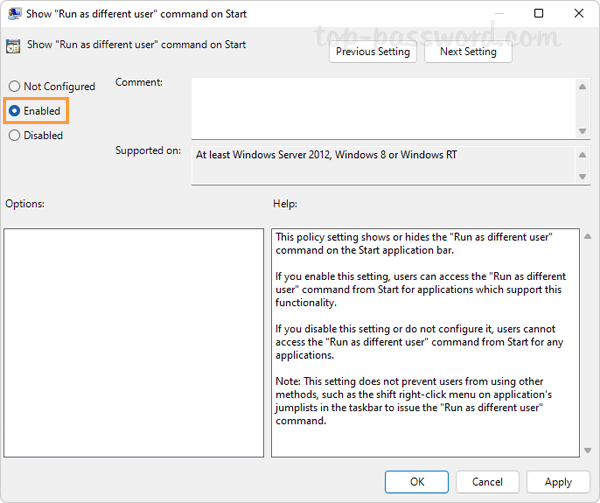
Task: Cancel the policy changes
Action: coord(488,482)
